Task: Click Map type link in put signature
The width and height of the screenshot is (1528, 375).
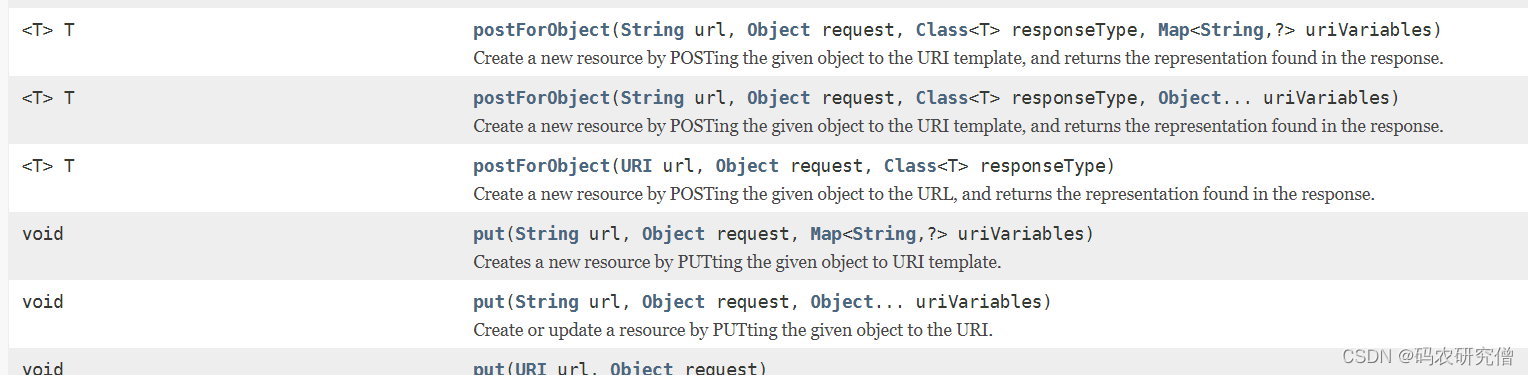Action: pyautogui.click(x=826, y=234)
